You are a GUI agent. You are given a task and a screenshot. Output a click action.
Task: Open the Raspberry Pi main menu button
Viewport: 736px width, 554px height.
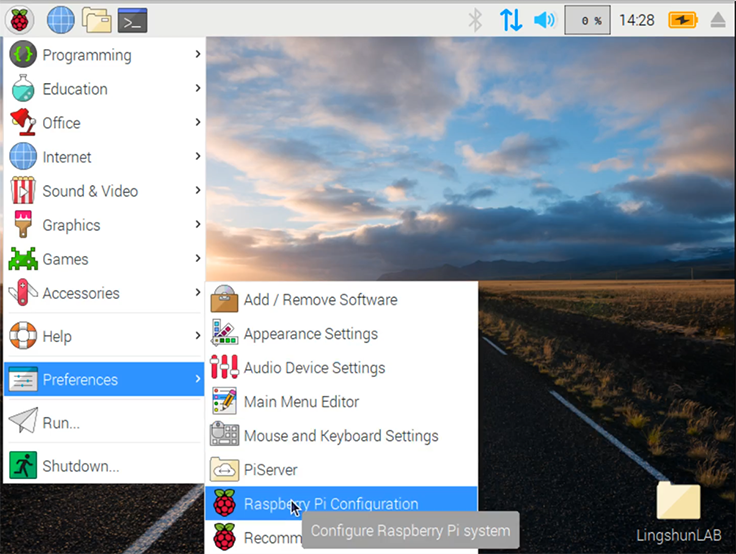(x=19, y=21)
